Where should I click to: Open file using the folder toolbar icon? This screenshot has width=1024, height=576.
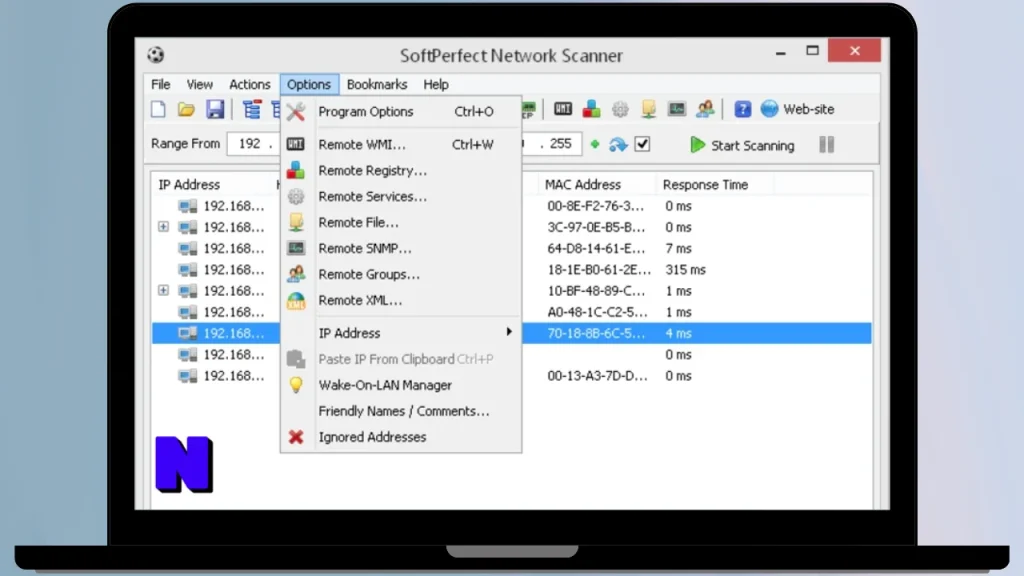(187, 109)
